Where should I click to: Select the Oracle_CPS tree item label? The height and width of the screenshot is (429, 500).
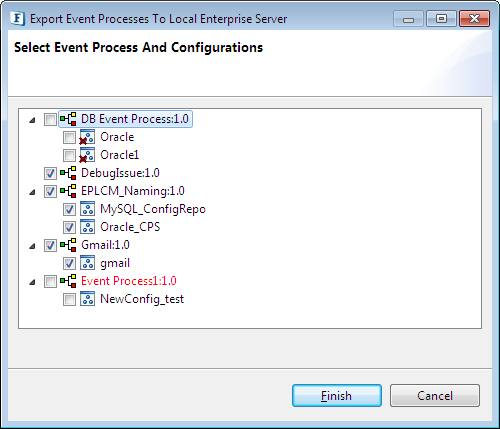pos(130,227)
